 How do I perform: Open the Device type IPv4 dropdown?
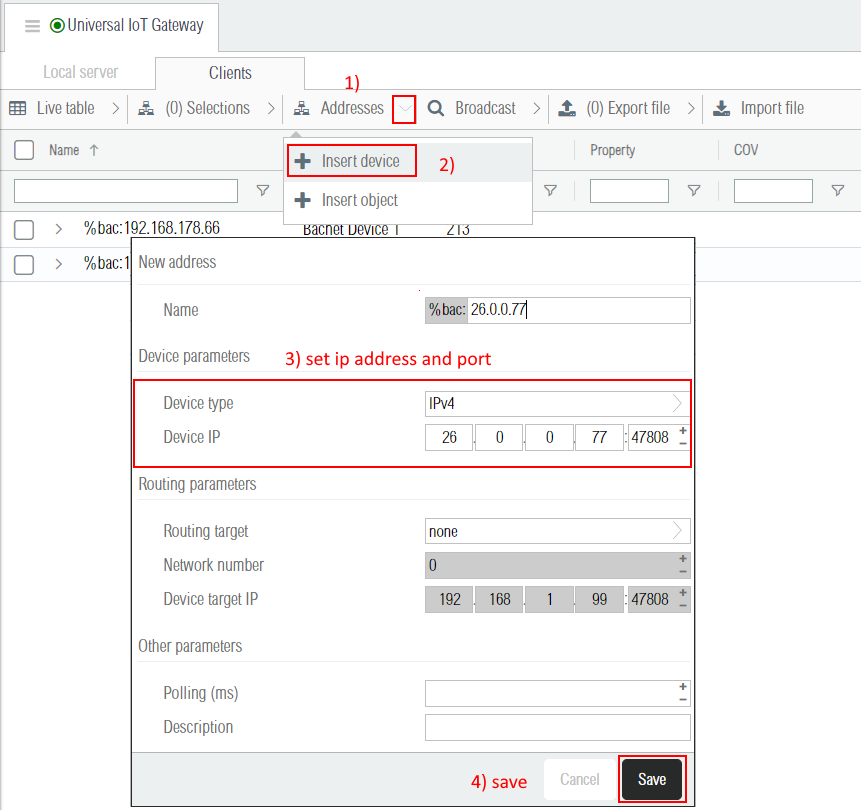676,403
